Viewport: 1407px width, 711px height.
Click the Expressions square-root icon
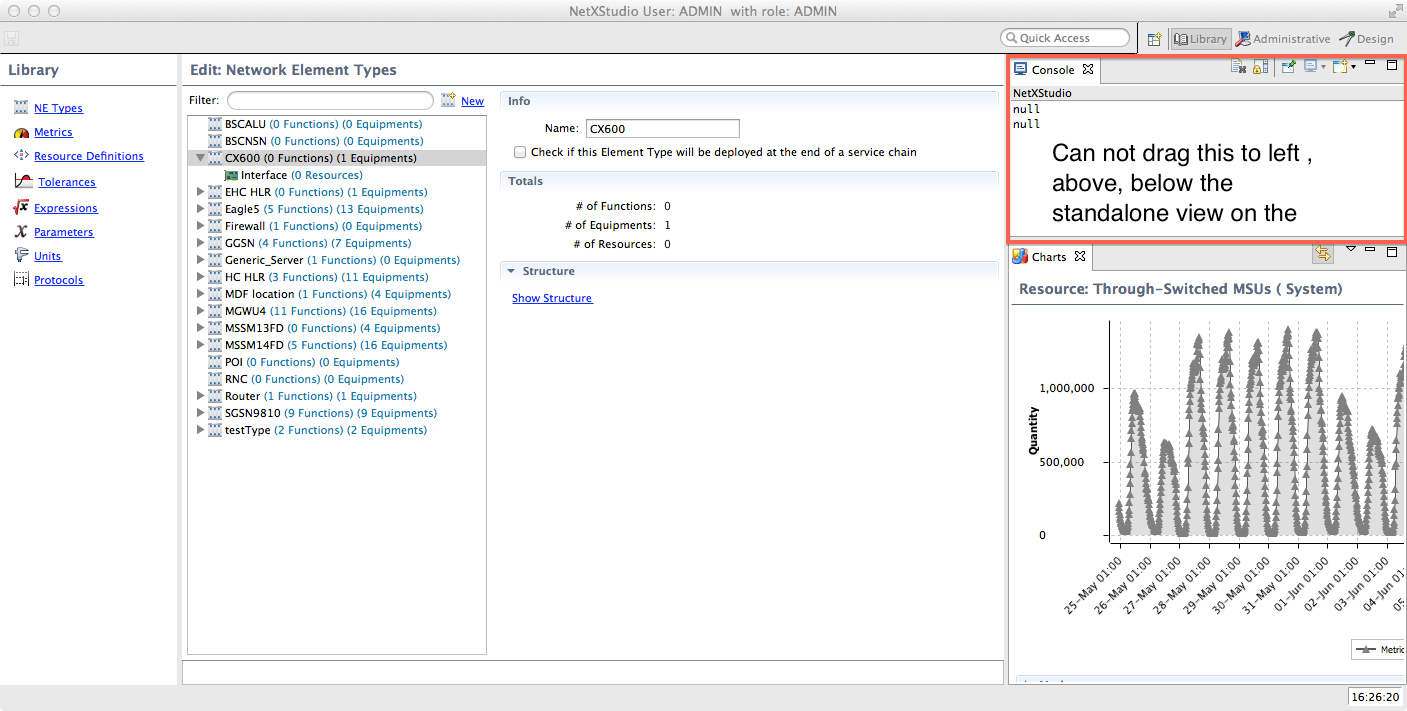click(21, 207)
